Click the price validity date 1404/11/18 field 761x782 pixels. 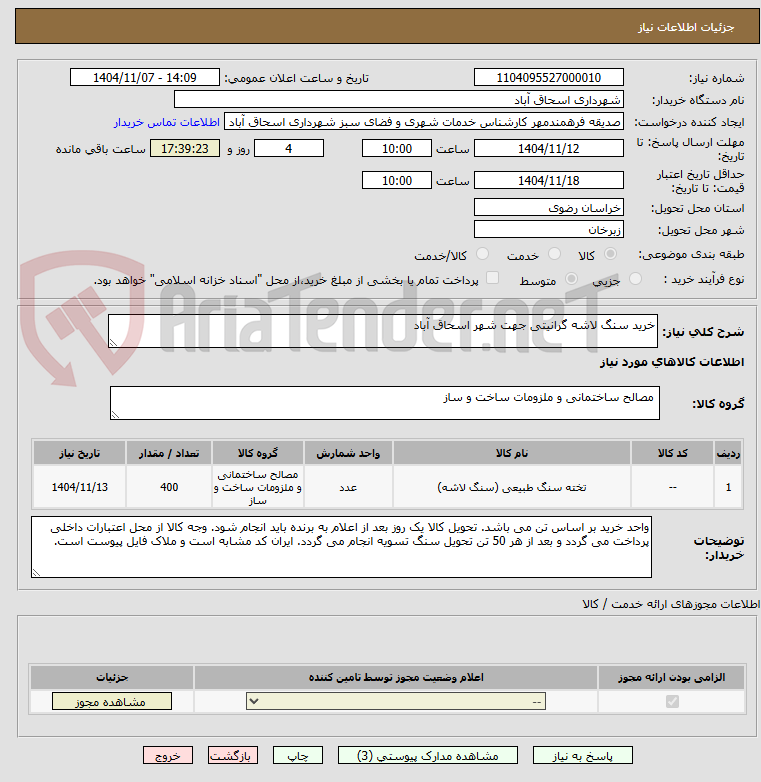coord(549,181)
